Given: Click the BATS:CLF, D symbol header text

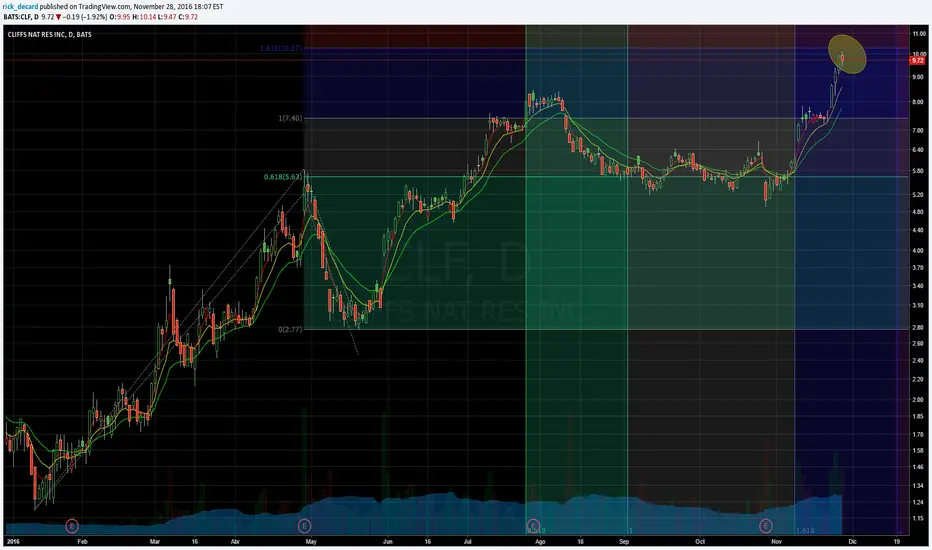Looking at the screenshot, I should pyautogui.click(x=21, y=17).
